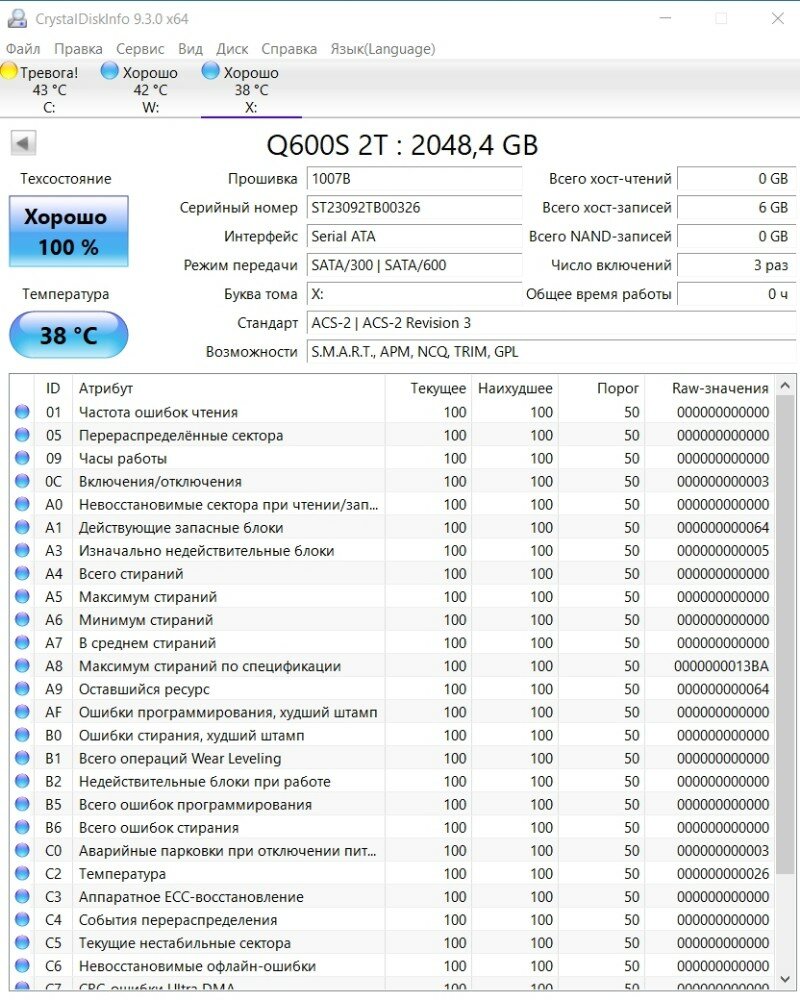Click the status orb for attribute A7
Image resolution: width=800 pixels, height=1000 pixels.
tap(22, 643)
